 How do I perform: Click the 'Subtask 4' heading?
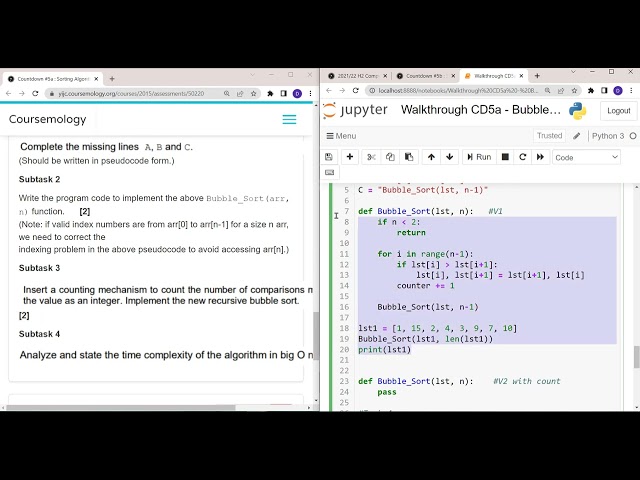(39, 334)
